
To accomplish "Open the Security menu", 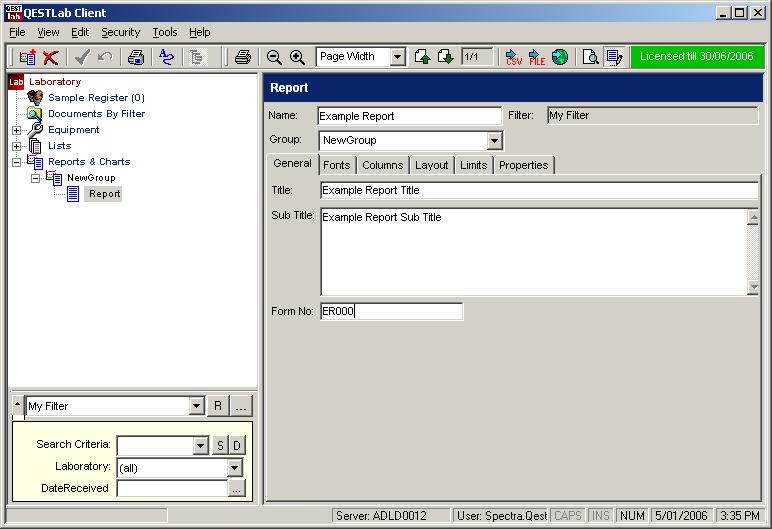I will (120, 32).
